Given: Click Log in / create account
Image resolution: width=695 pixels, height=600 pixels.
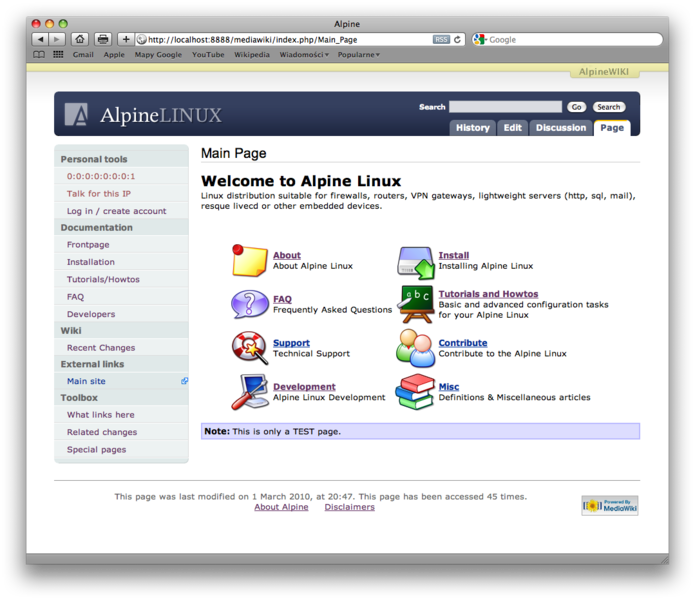Looking at the screenshot, I should click(x=117, y=211).
